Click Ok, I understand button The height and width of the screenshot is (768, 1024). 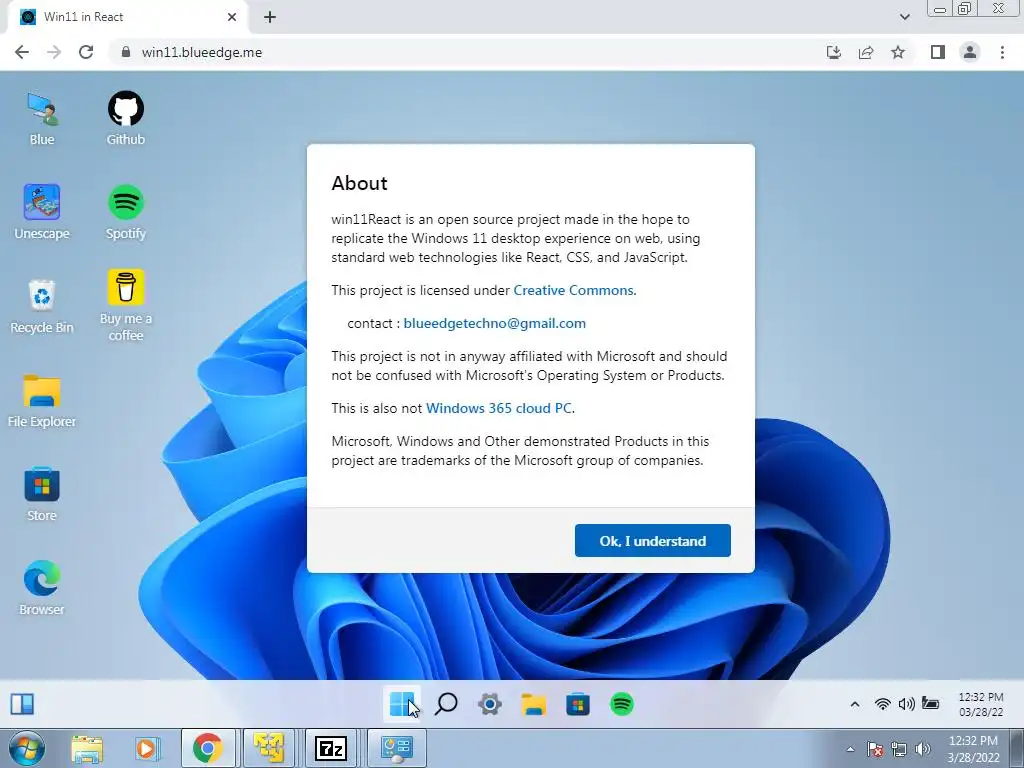point(652,541)
